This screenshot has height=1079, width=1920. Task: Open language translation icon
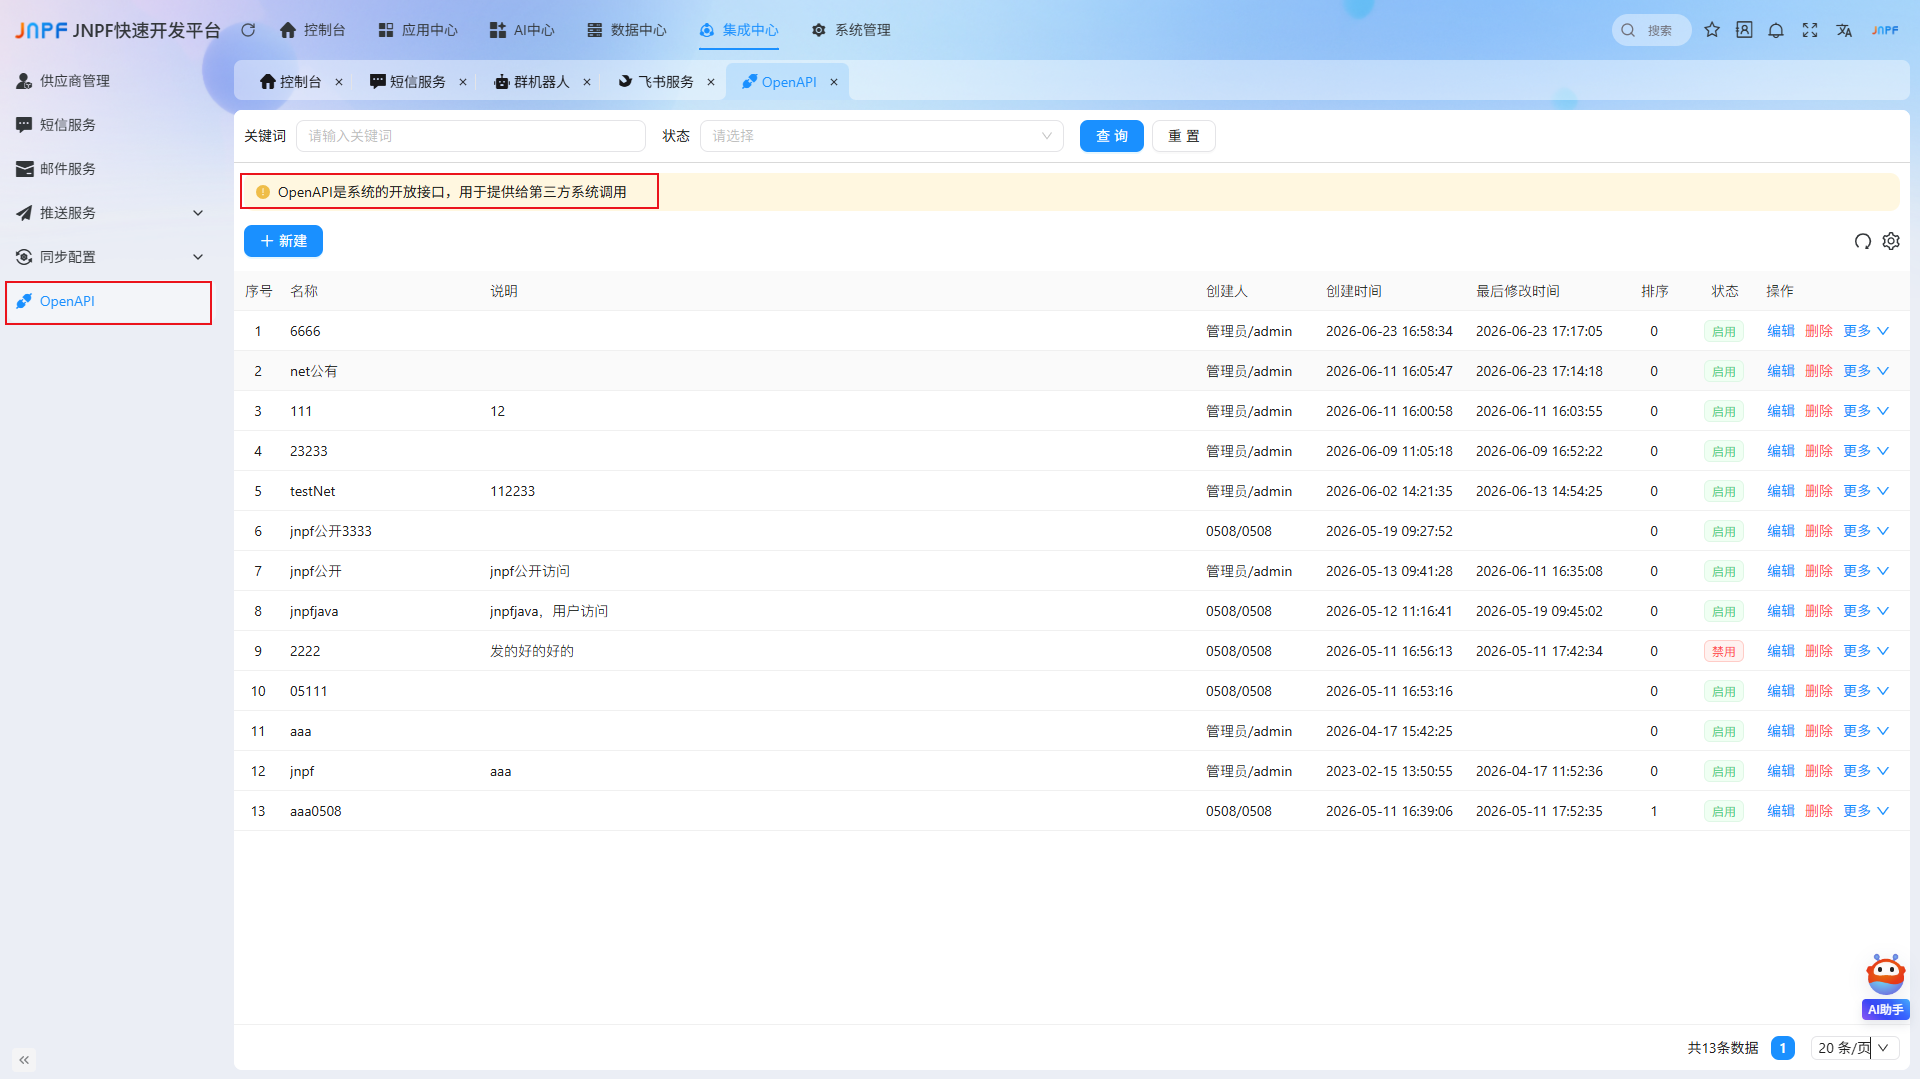click(x=1844, y=30)
